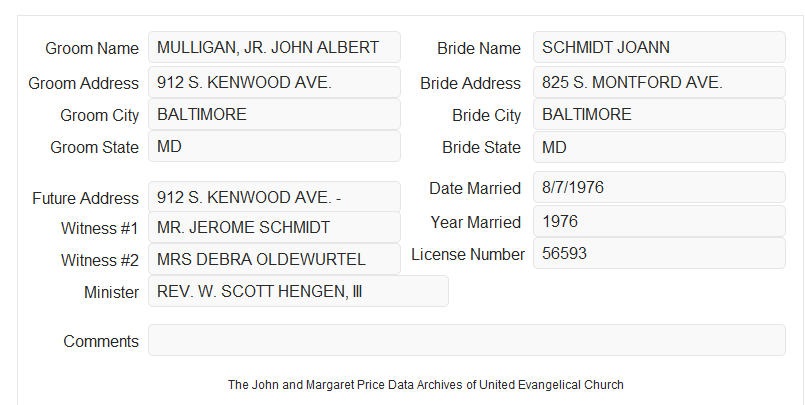
Task: Click the Minister input field
Action: click(298, 291)
